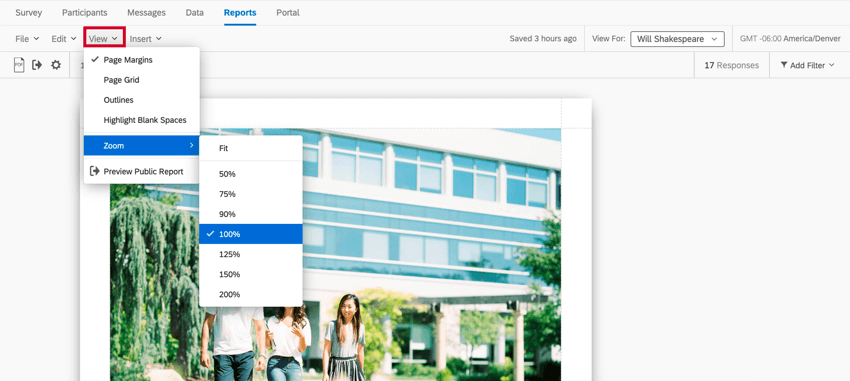Viewport: 850px width, 381px height.
Task: Collapse the View dropdown menu
Action: click(x=104, y=38)
